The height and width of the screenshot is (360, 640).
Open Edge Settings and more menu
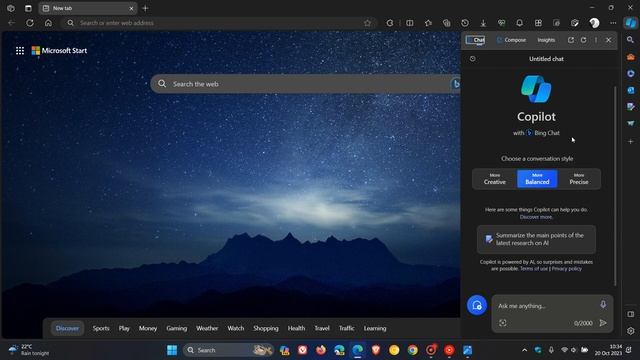(x=613, y=23)
